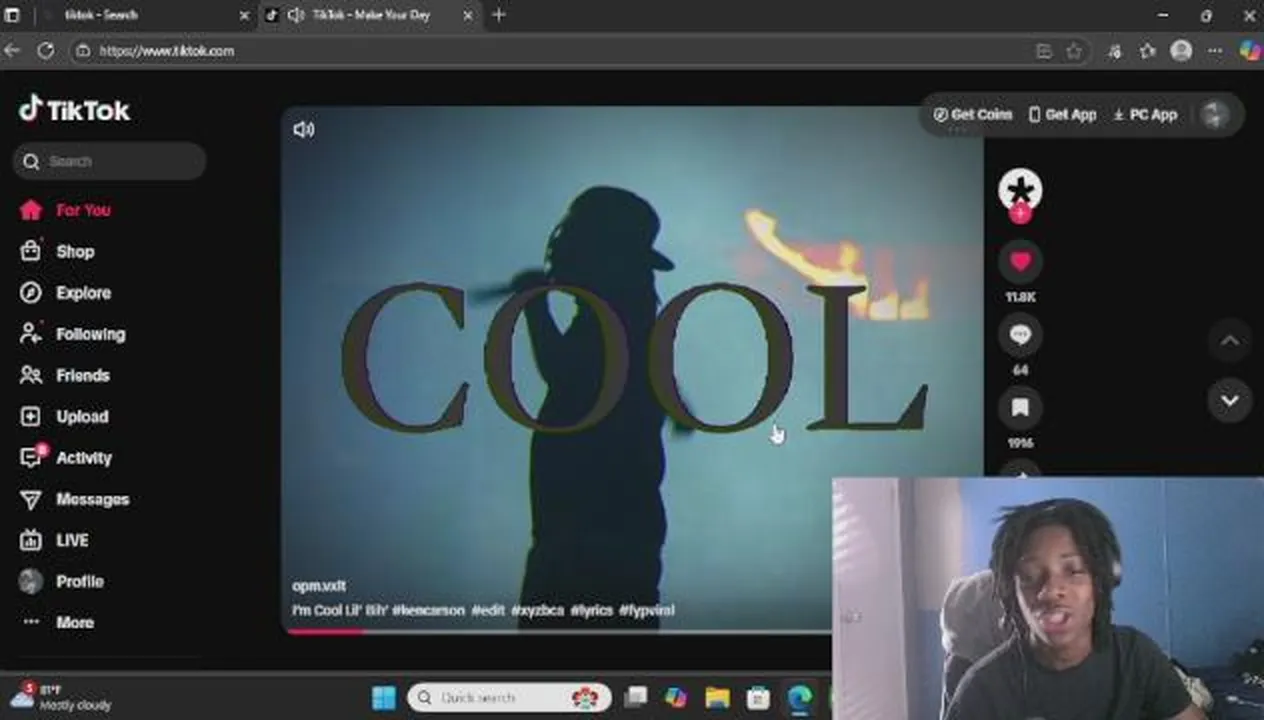Click the TikTok logo
1264x720 pixels.
(75, 109)
